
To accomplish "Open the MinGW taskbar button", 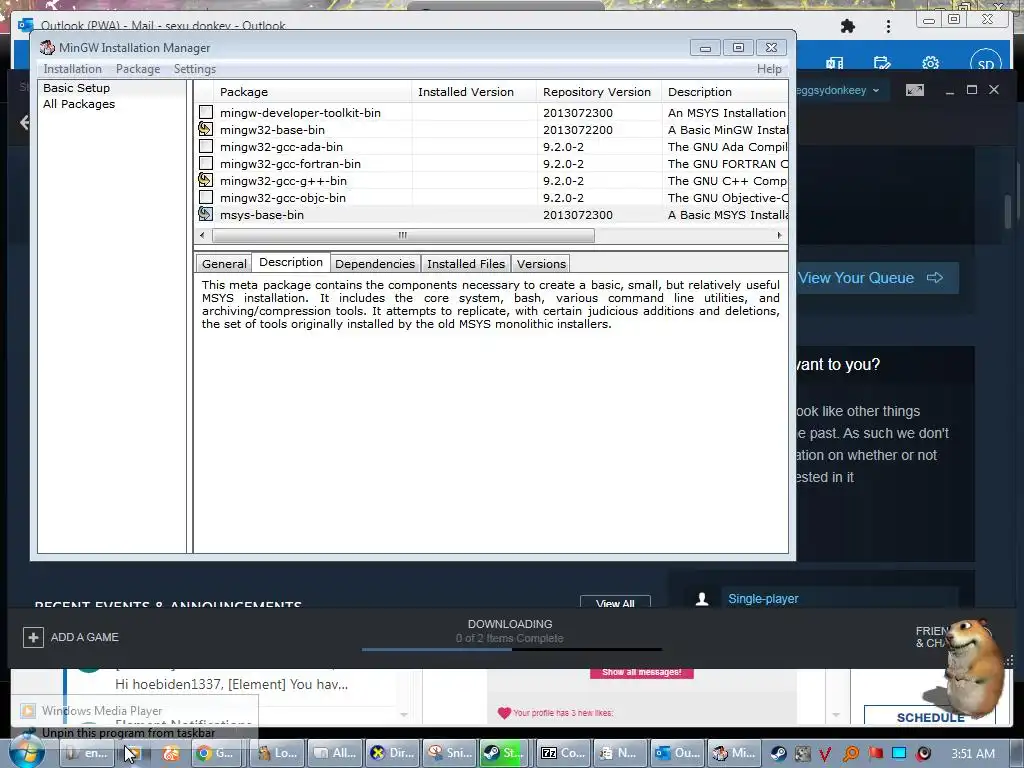I will [x=734, y=753].
